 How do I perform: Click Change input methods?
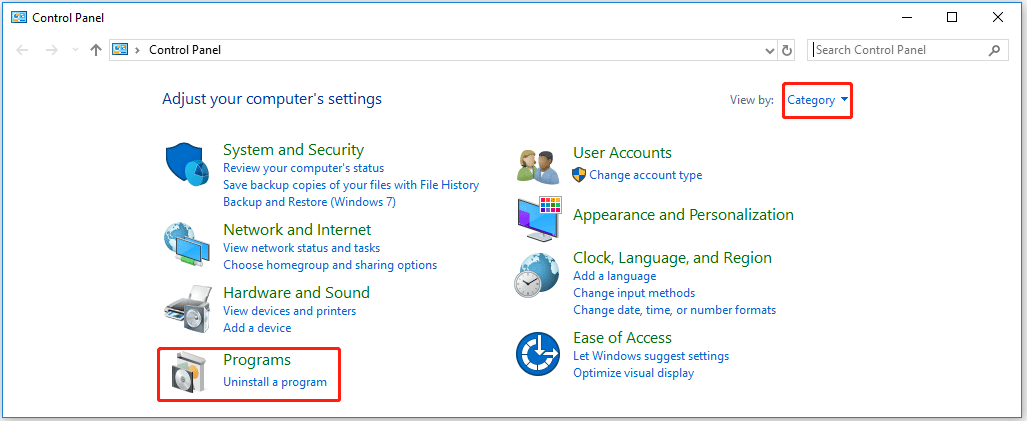(633, 293)
